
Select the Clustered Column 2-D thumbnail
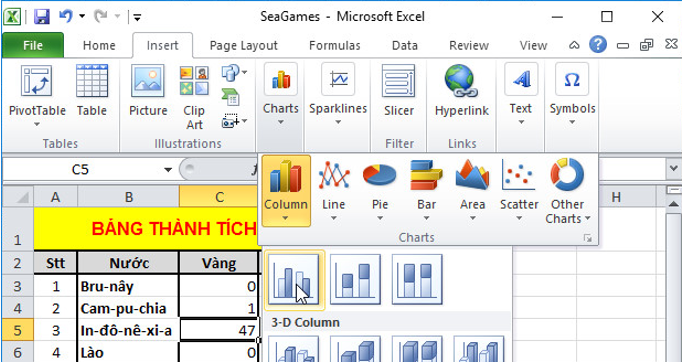click(294, 279)
